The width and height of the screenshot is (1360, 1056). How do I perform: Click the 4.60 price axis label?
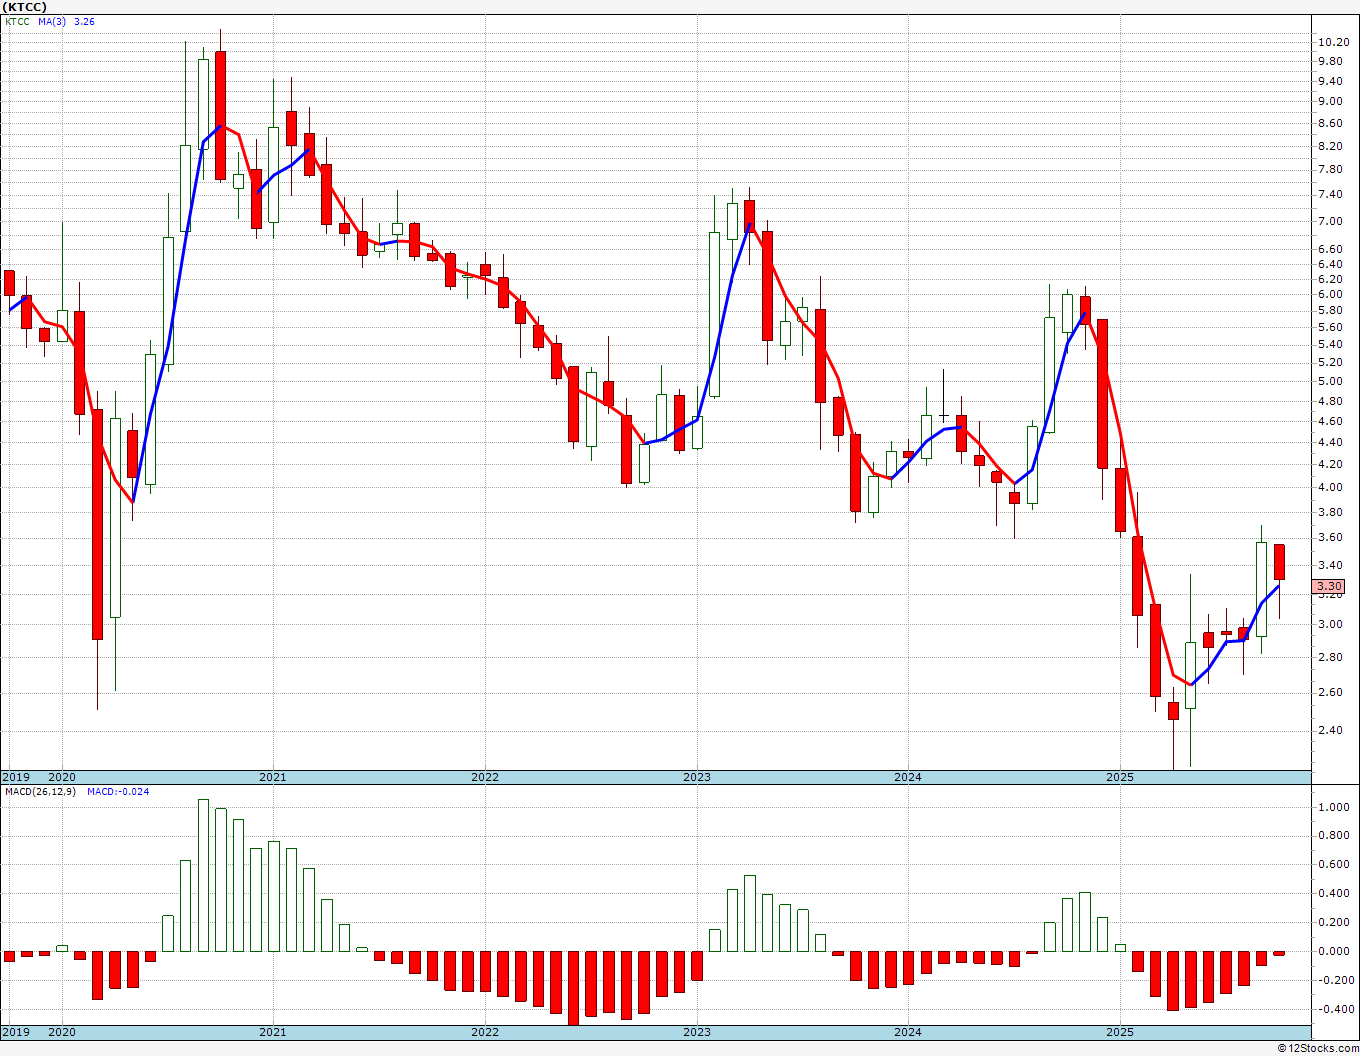[1330, 421]
